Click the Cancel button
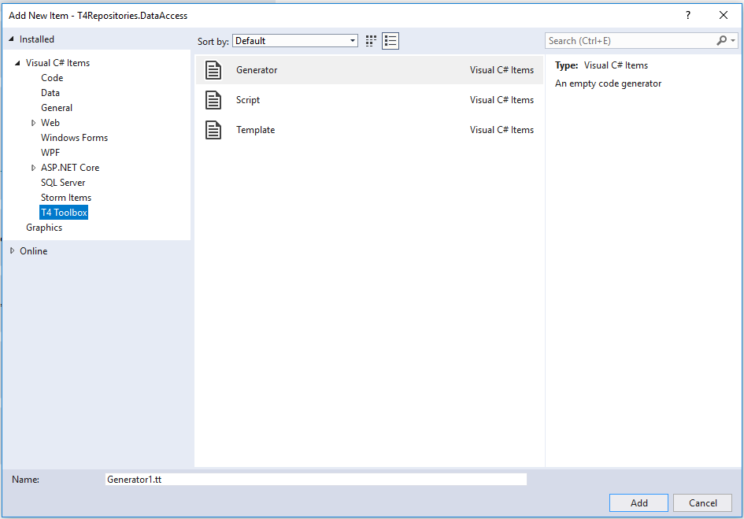 click(x=703, y=503)
